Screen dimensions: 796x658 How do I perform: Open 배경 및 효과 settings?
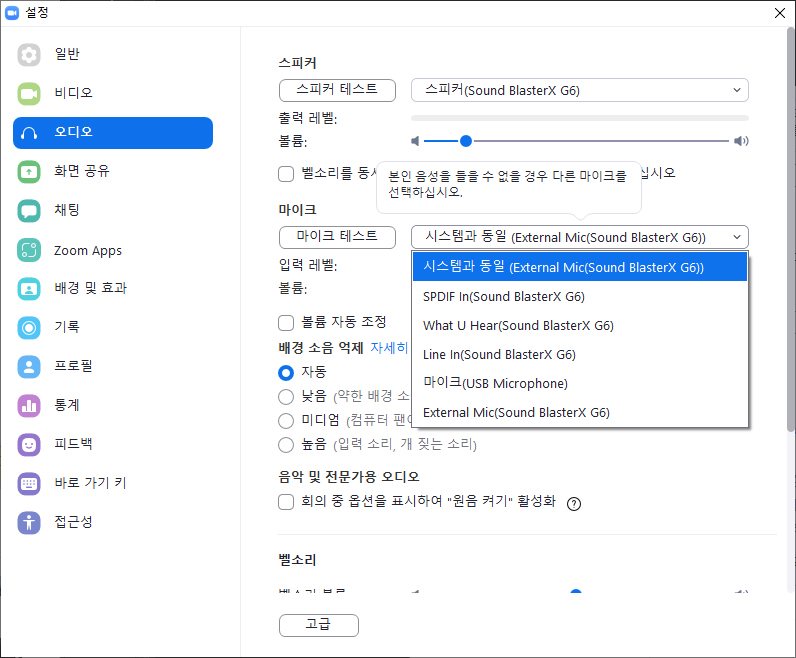(113, 289)
